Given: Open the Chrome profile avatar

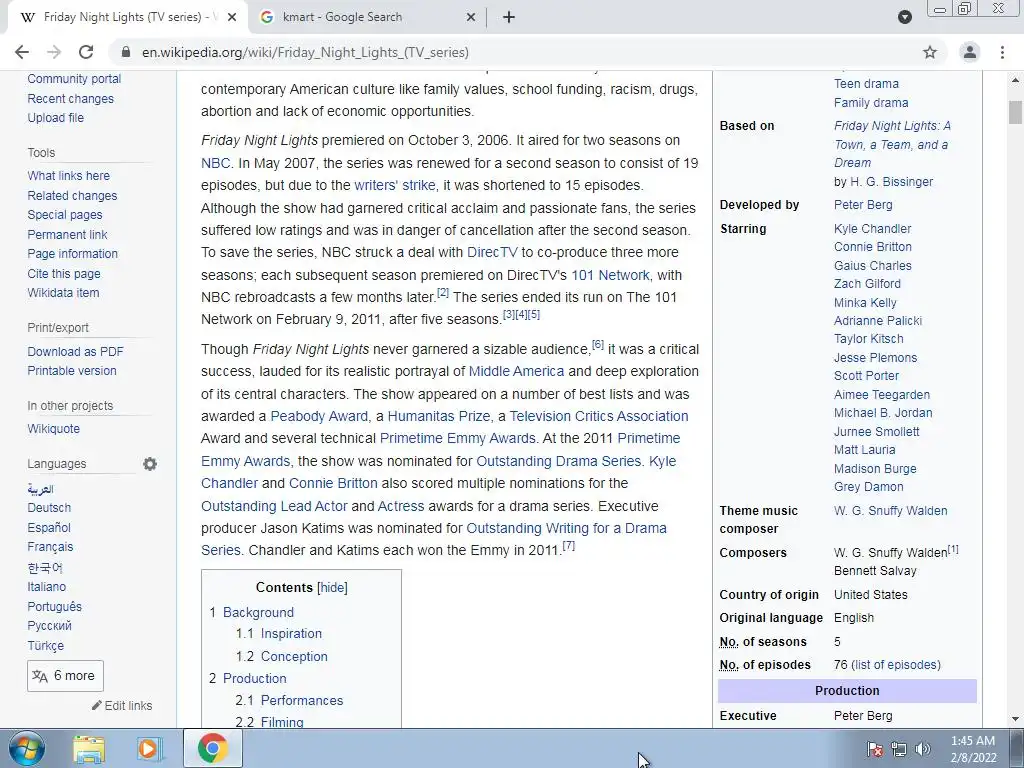Looking at the screenshot, I should point(970,52).
